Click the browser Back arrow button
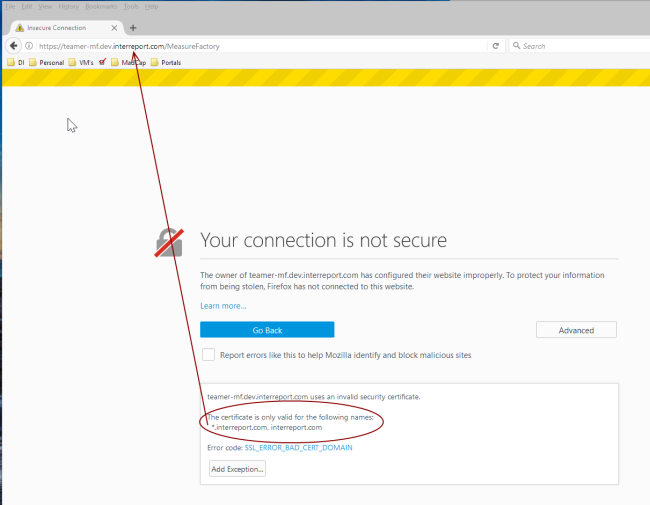 (x=14, y=46)
